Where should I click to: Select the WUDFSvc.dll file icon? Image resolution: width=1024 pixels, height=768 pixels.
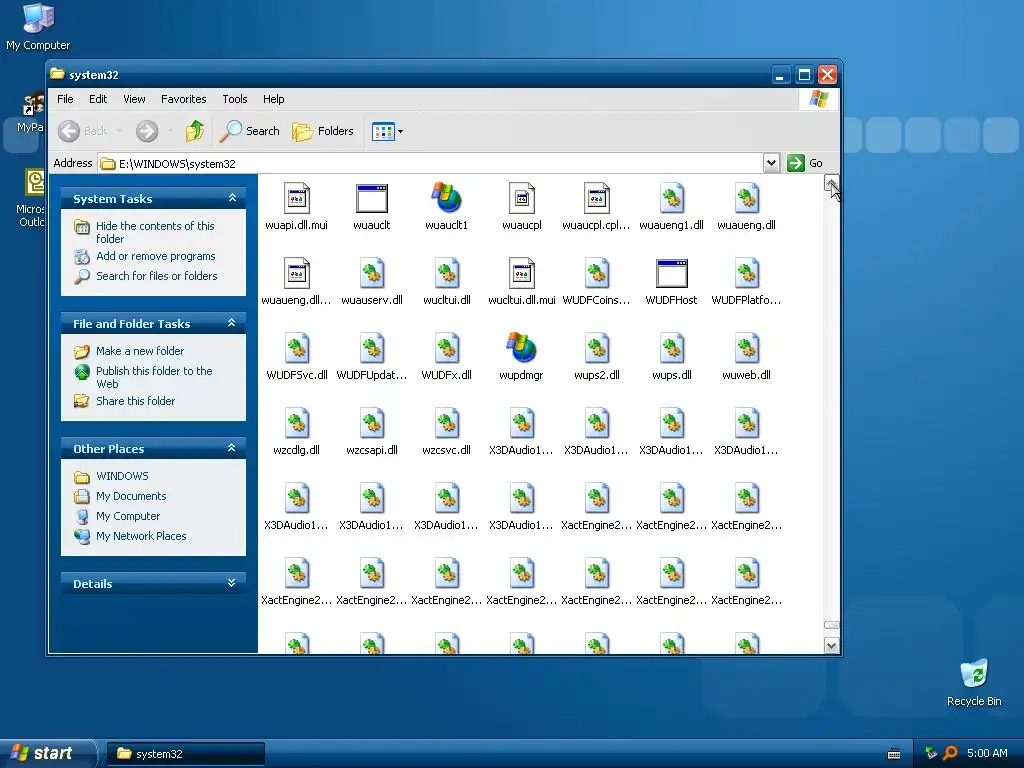coord(296,348)
